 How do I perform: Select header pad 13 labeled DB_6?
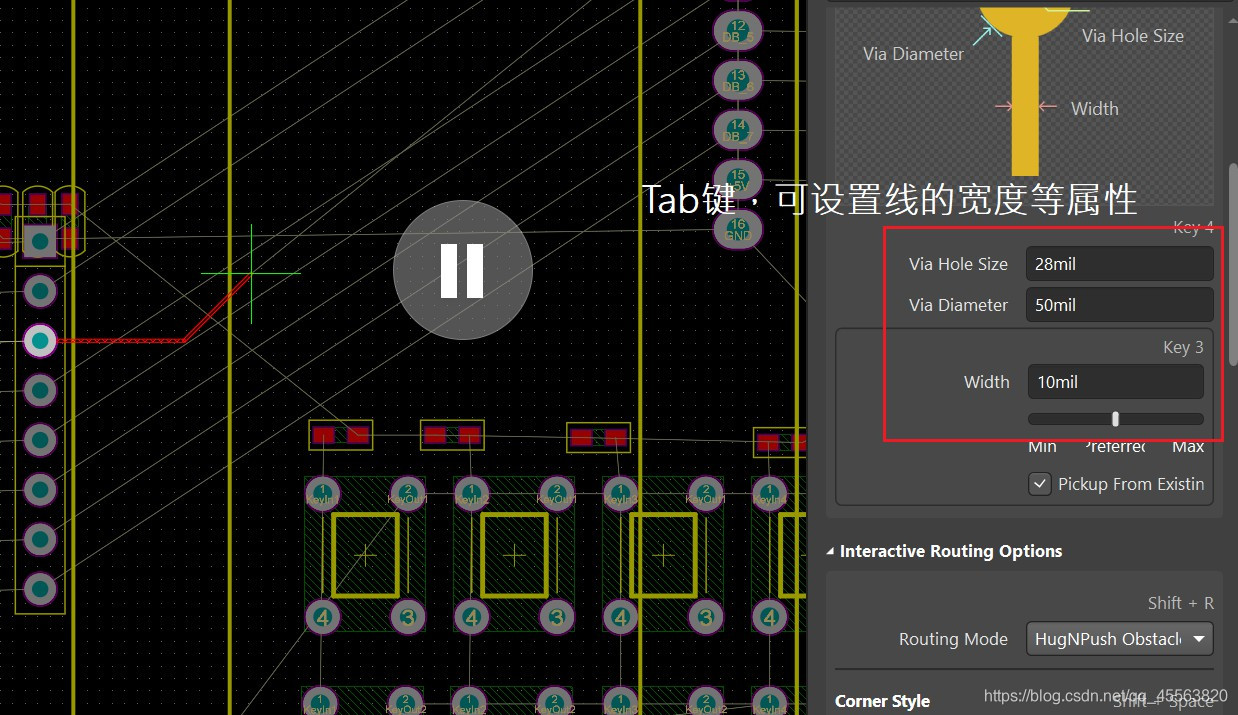click(x=738, y=81)
